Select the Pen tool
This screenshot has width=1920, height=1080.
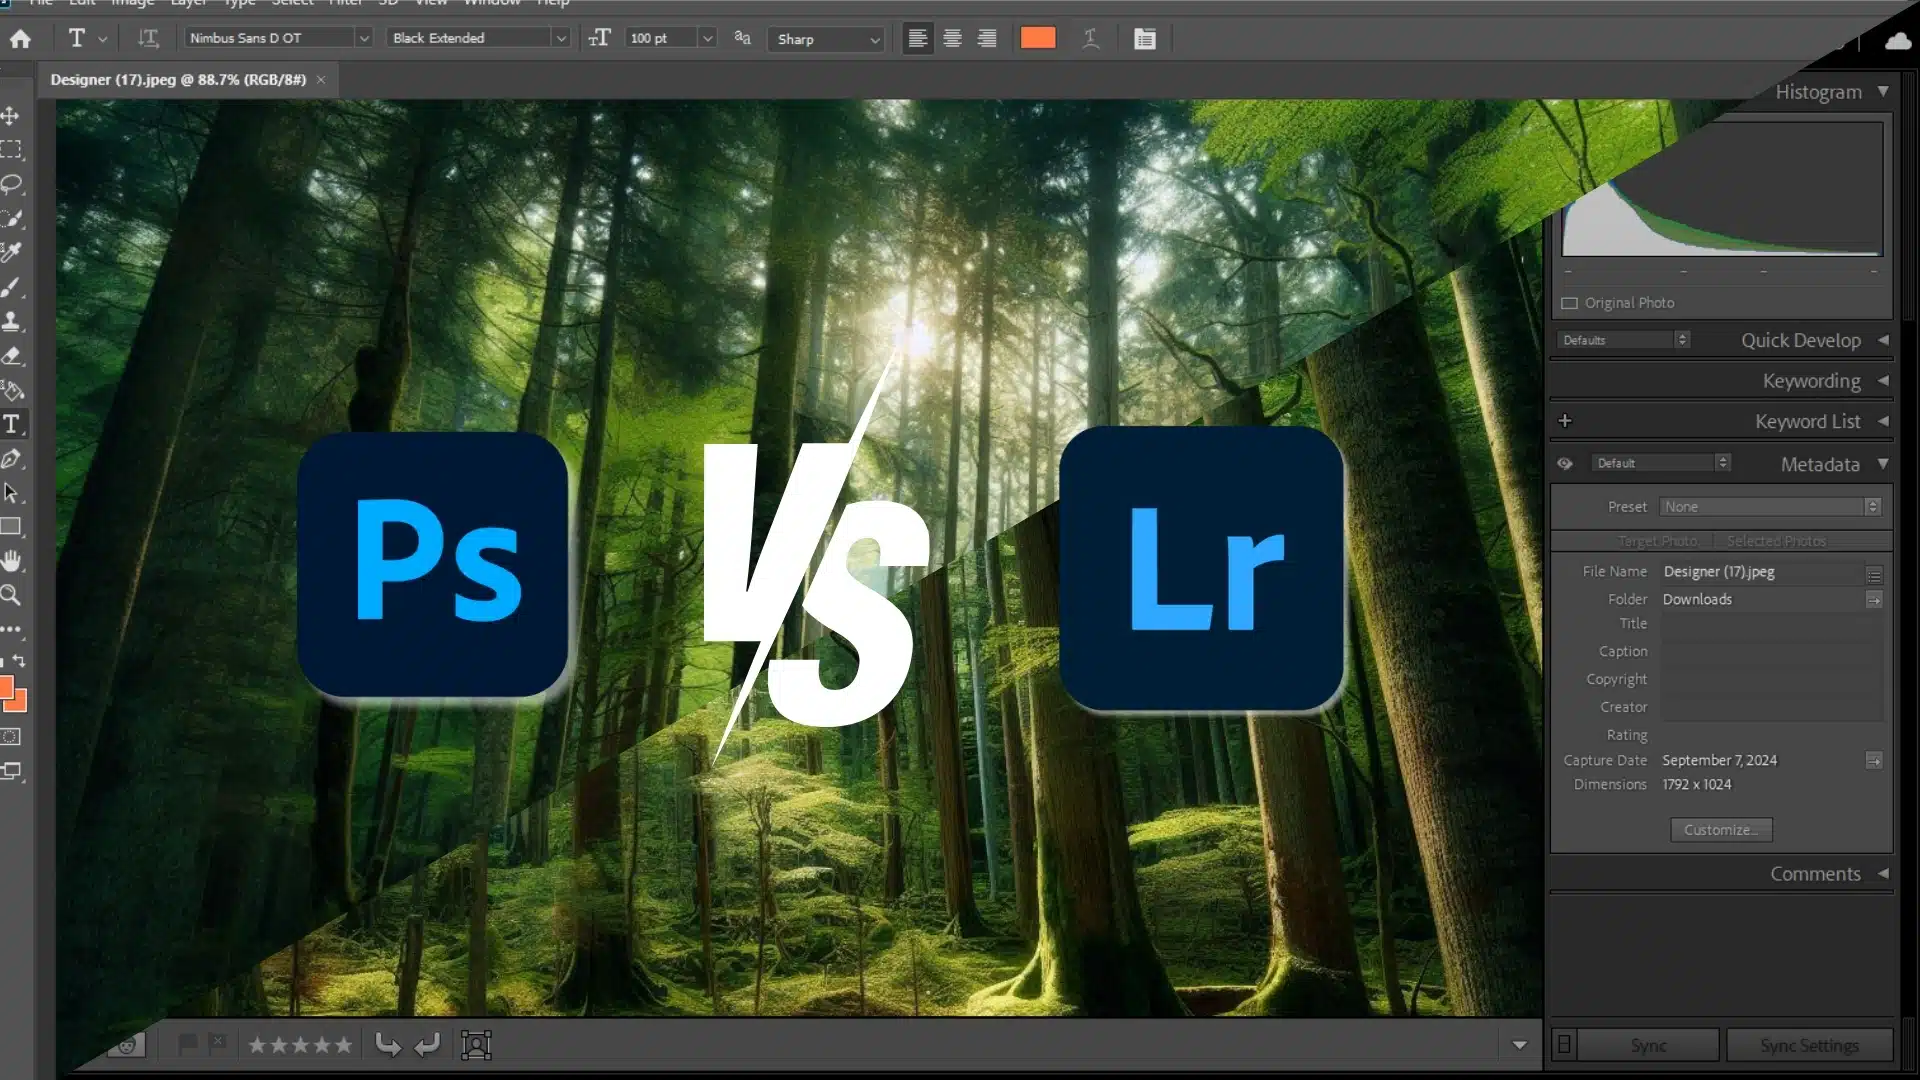(x=11, y=459)
